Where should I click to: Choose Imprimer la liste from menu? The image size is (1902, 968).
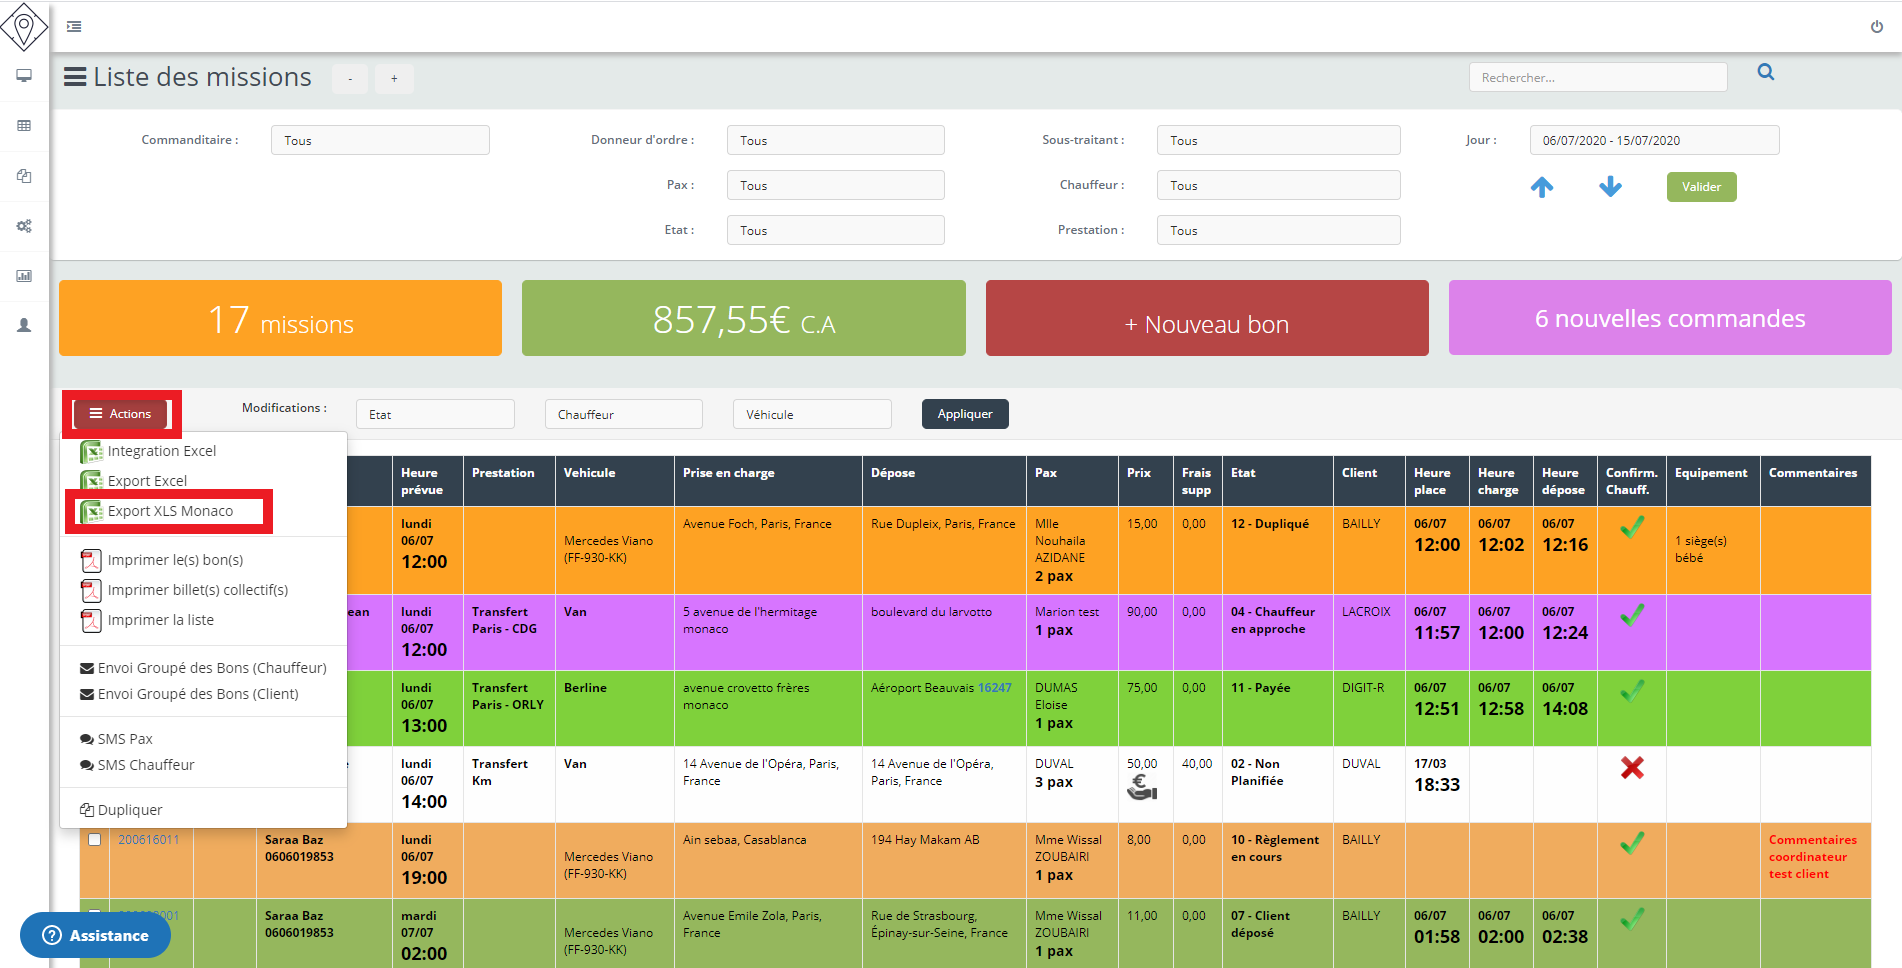click(x=160, y=620)
